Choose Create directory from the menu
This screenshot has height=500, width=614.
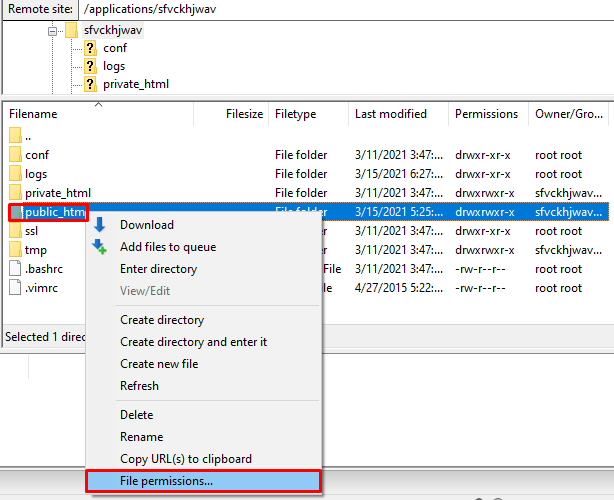click(x=162, y=319)
